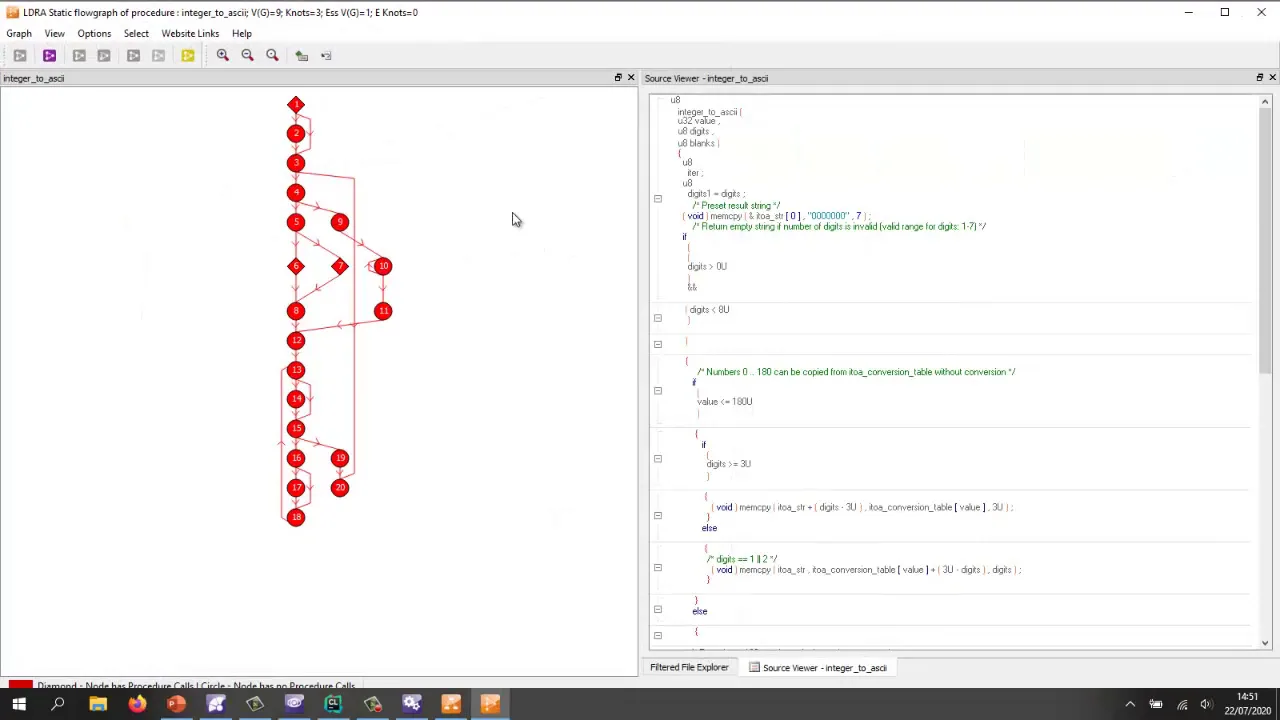Image resolution: width=1280 pixels, height=720 pixels.
Task: Click the yellow flowgraph toolbar icon
Action: (x=187, y=55)
